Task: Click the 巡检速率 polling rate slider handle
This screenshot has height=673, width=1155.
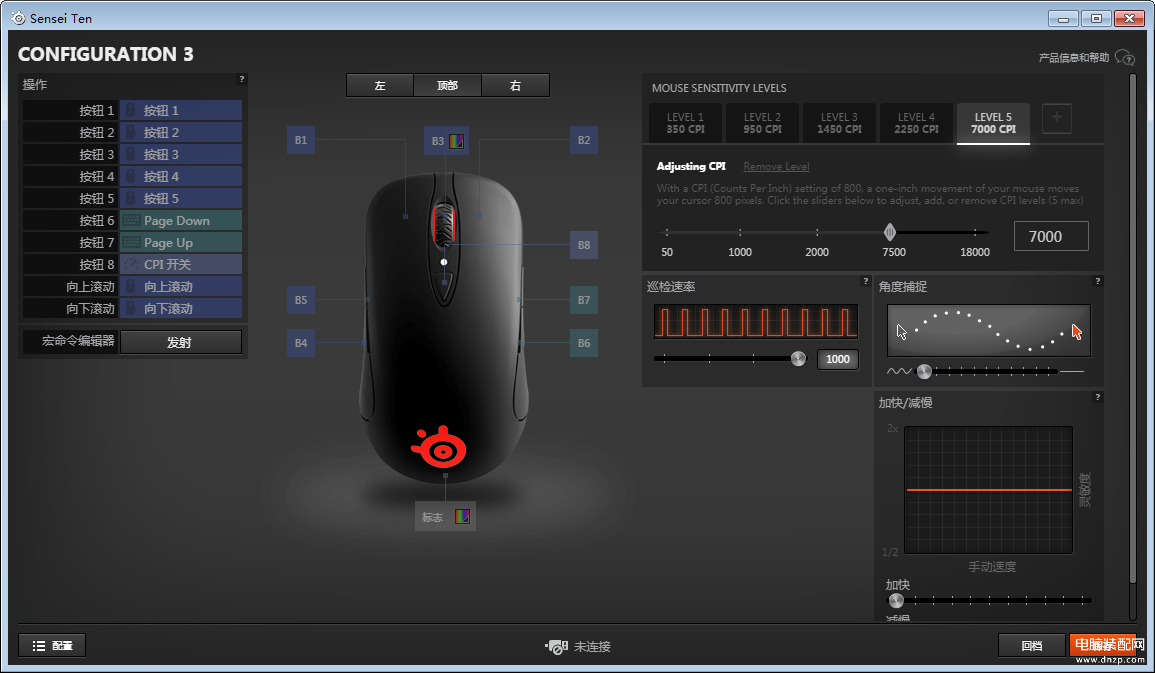Action: pyautogui.click(x=798, y=359)
